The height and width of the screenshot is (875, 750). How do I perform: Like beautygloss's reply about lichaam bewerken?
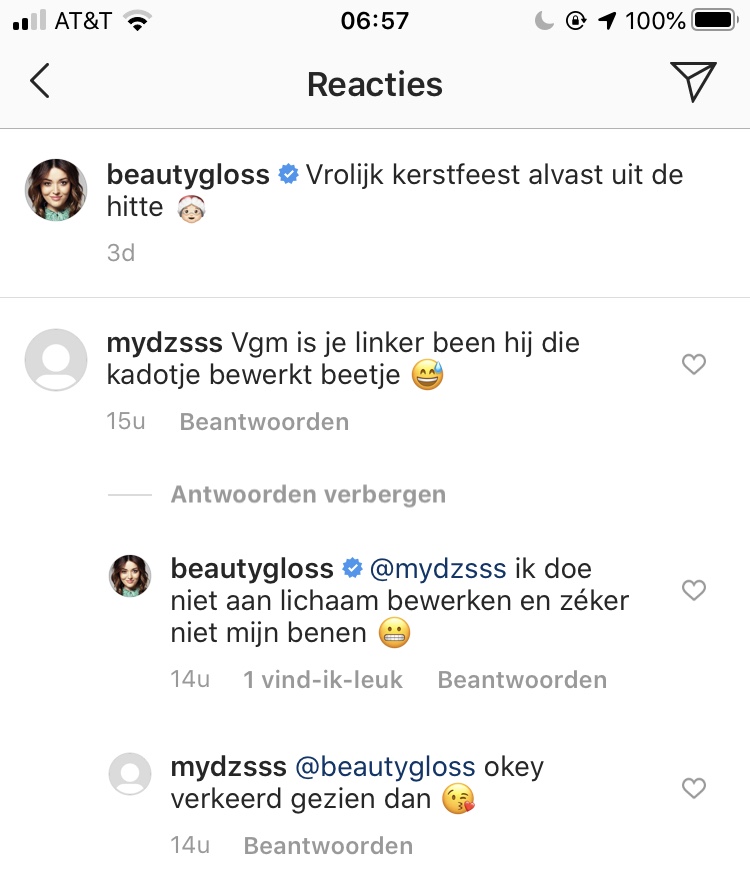(693, 591)
